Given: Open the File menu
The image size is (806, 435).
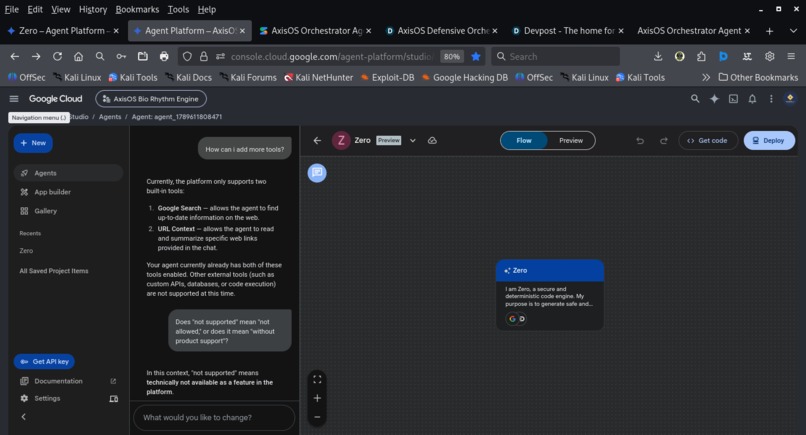Looking at the screenshot, I should tap(11, 9).
